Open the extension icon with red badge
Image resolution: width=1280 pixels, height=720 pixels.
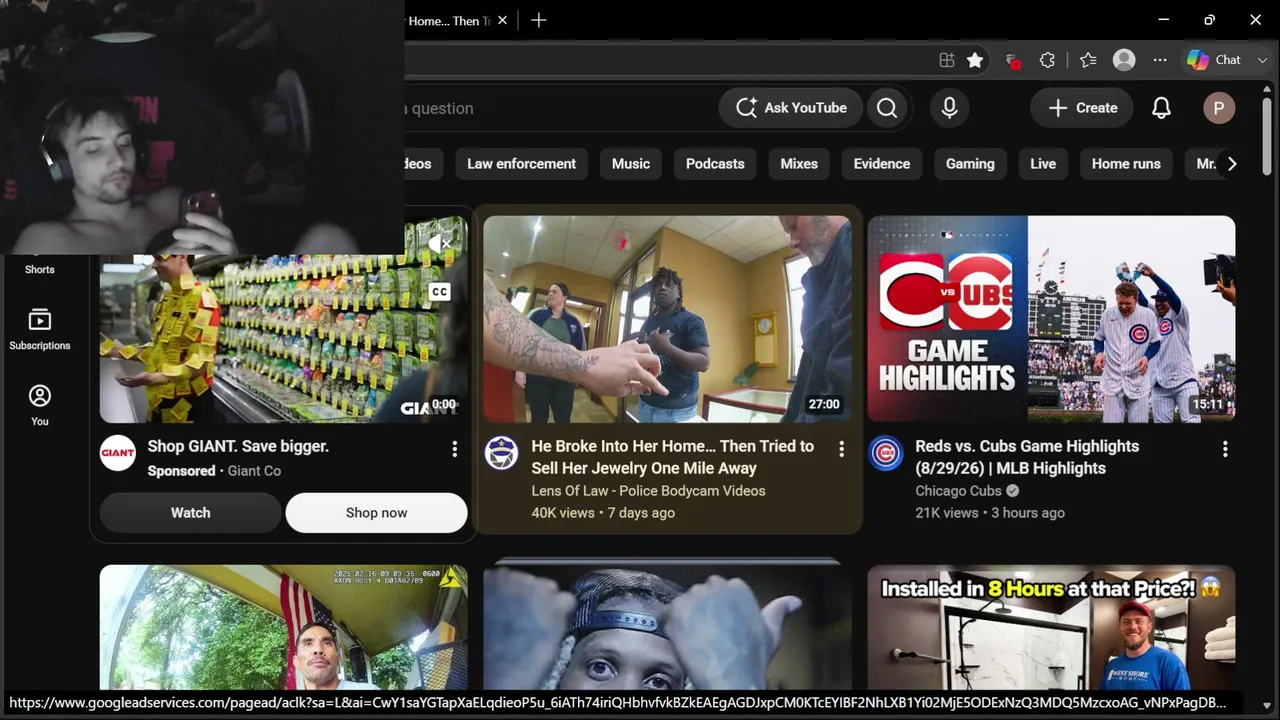click(1012, 60)
